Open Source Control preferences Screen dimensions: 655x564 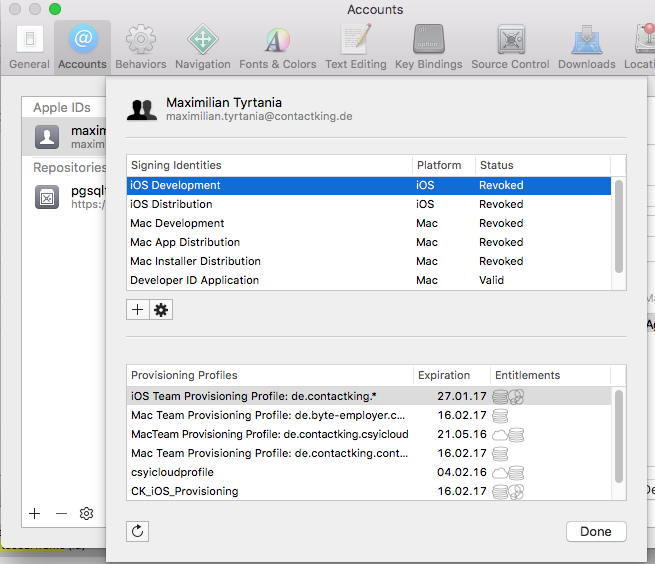click(x=510, y=48)
